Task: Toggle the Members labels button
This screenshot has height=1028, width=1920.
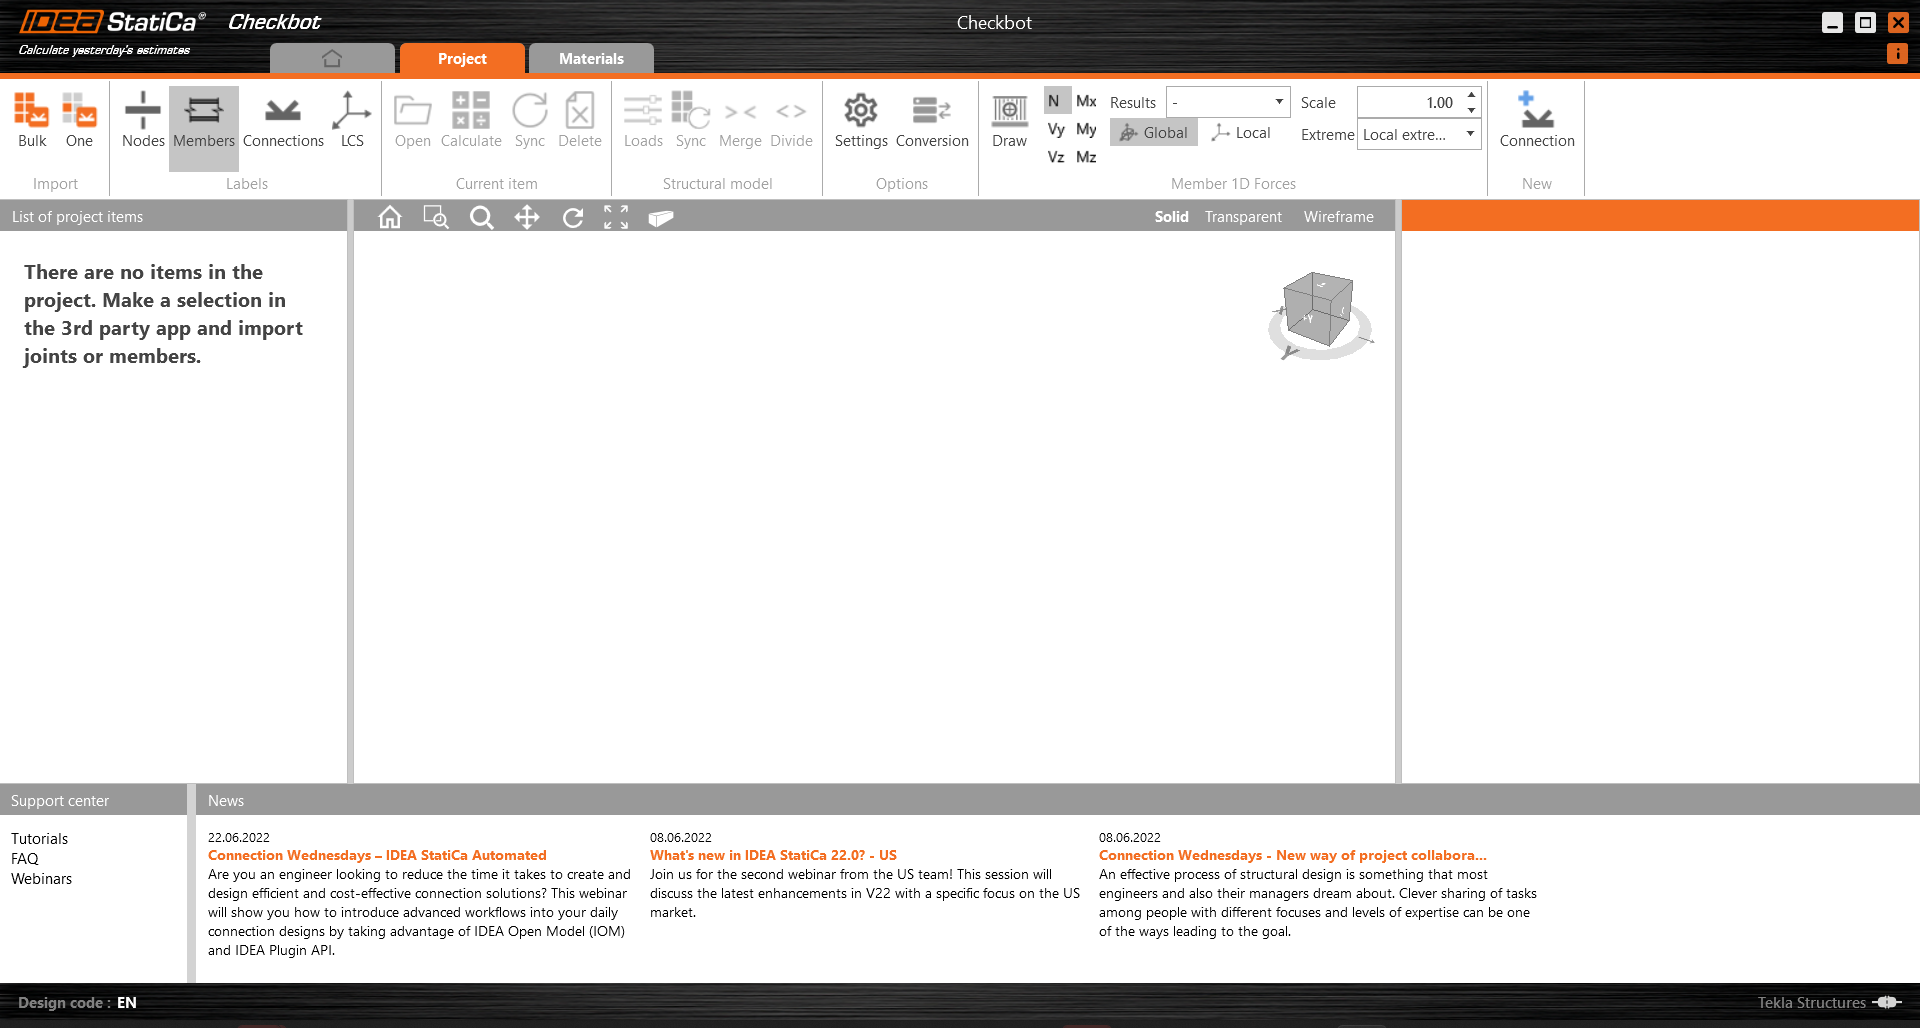Action: (x=204, y=120)
